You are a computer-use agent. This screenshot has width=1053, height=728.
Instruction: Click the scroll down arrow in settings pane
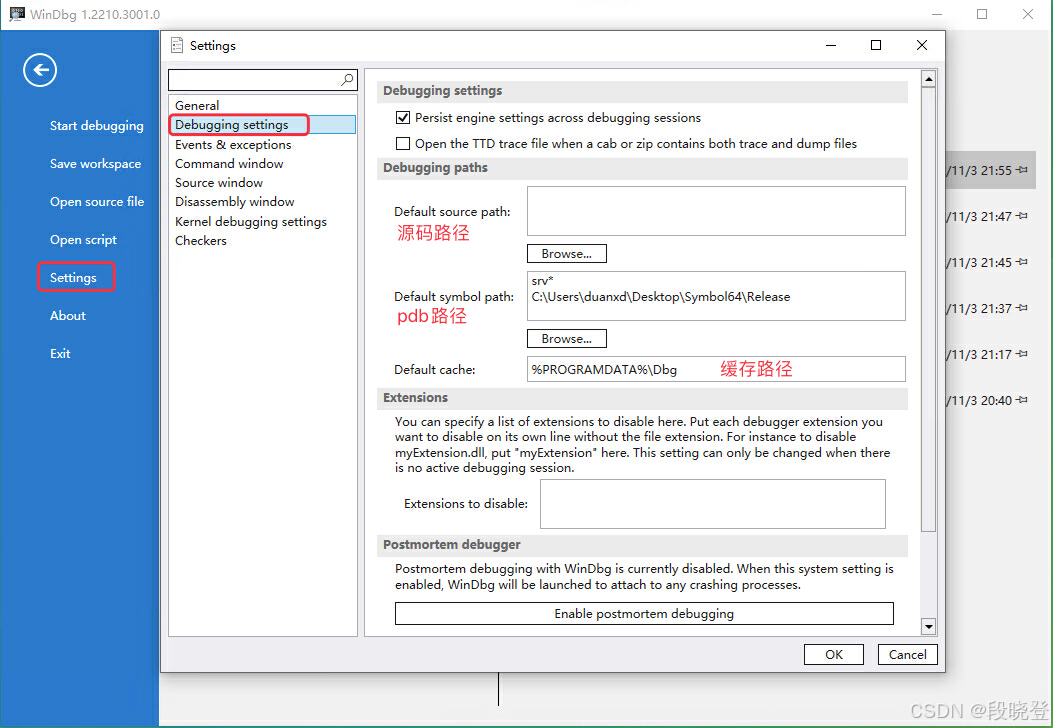tap(928, 627)
